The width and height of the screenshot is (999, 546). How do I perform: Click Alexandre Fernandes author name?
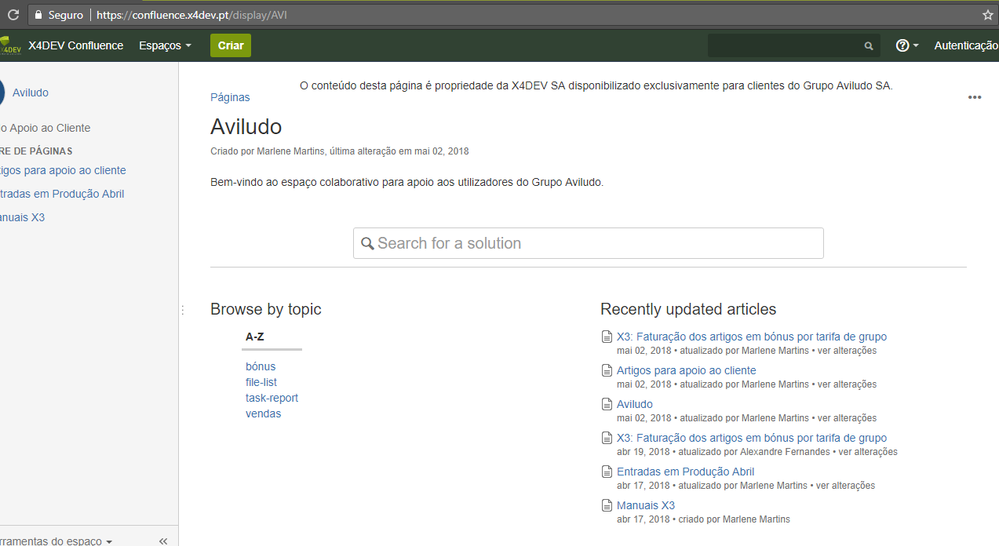point(785,452)
